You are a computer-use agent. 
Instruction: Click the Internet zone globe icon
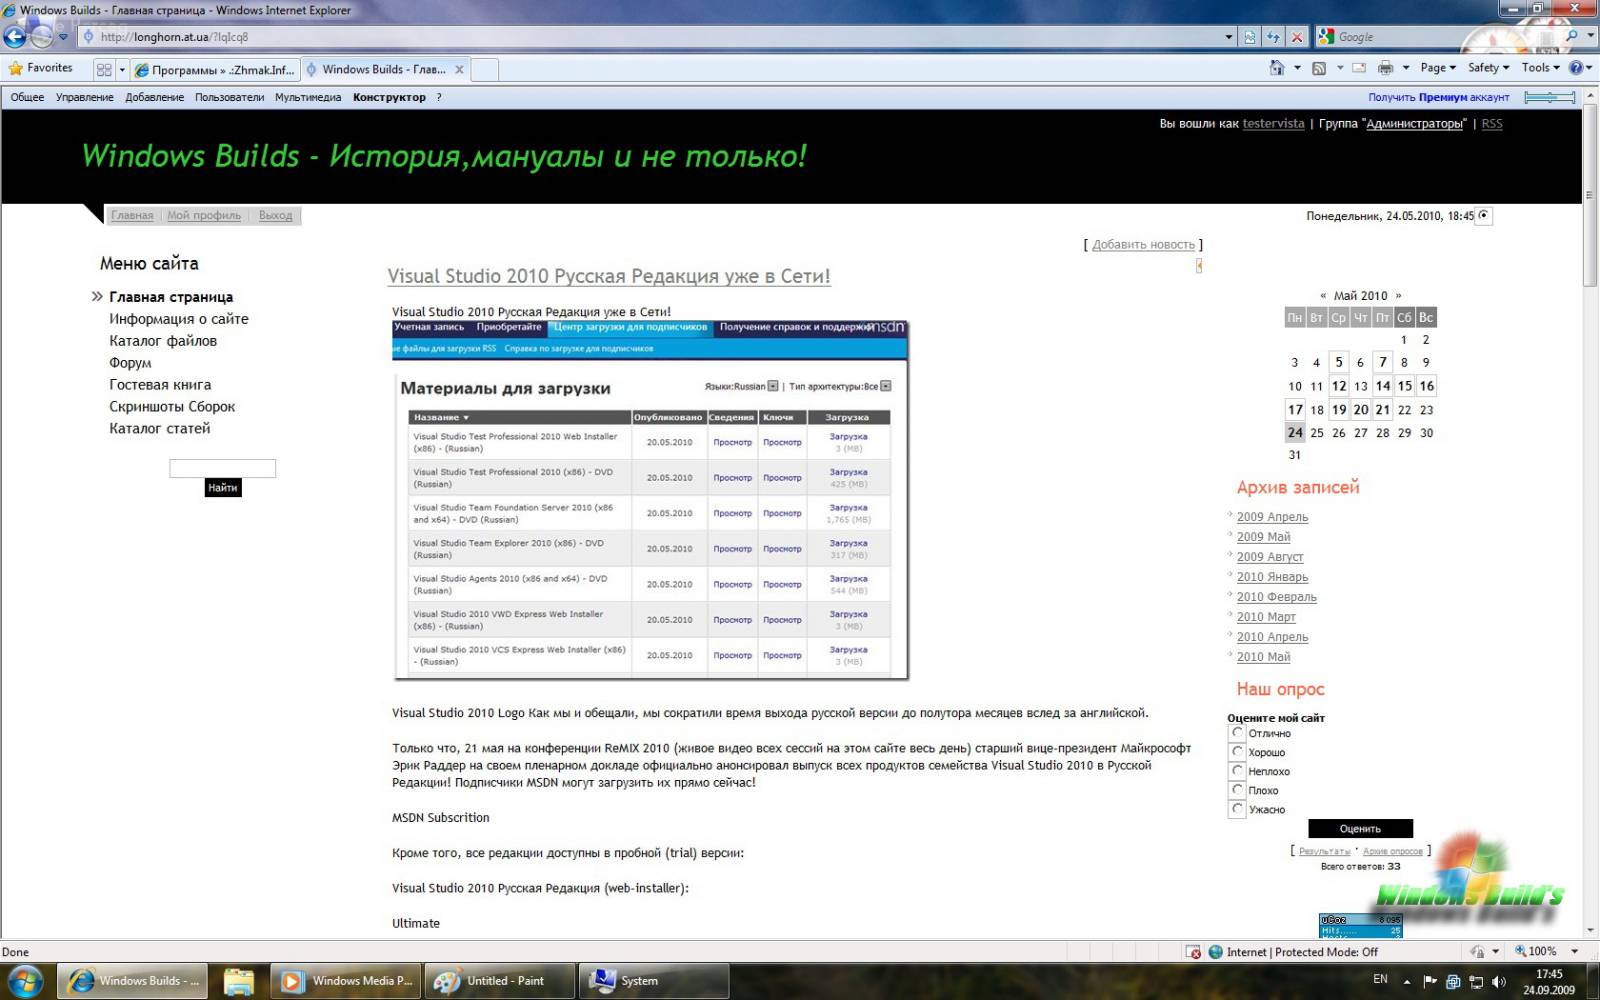pos(1215,952)
